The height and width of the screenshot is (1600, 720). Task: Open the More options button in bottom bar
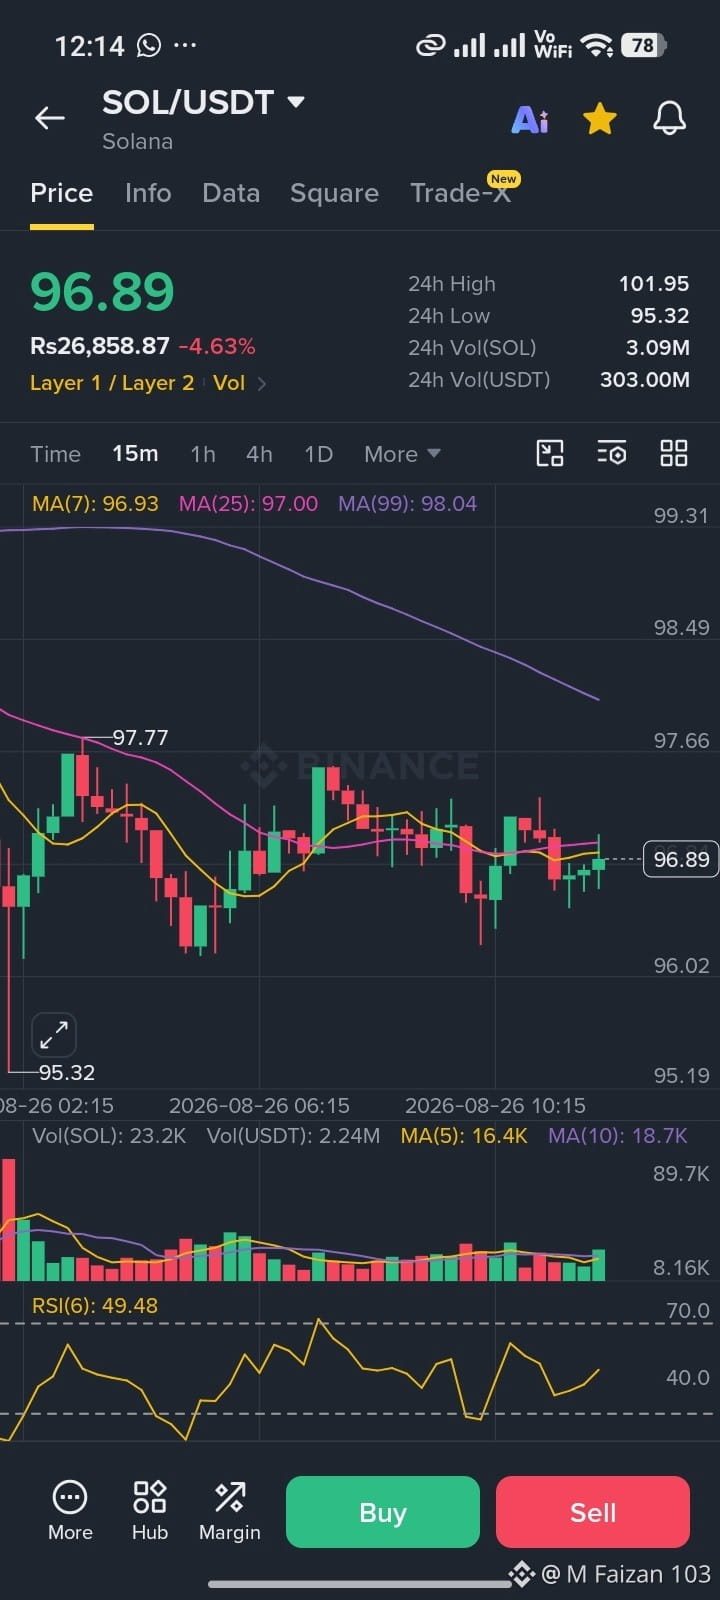[x=70, y=1511]
